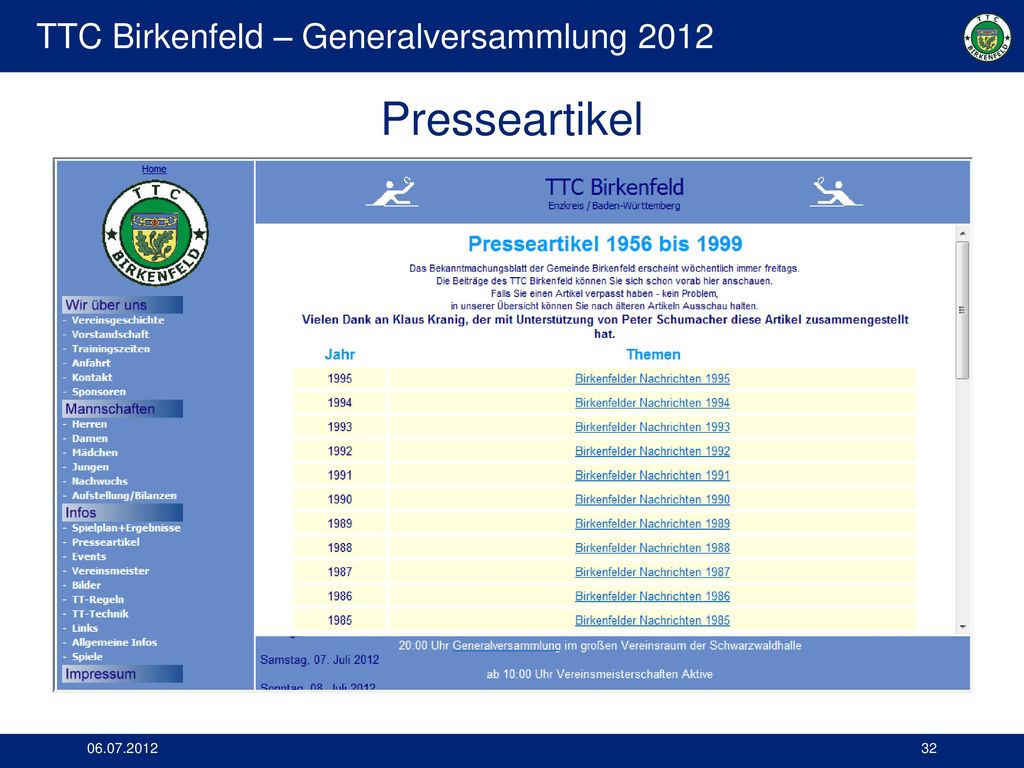Click the Jahr column header

340,355
